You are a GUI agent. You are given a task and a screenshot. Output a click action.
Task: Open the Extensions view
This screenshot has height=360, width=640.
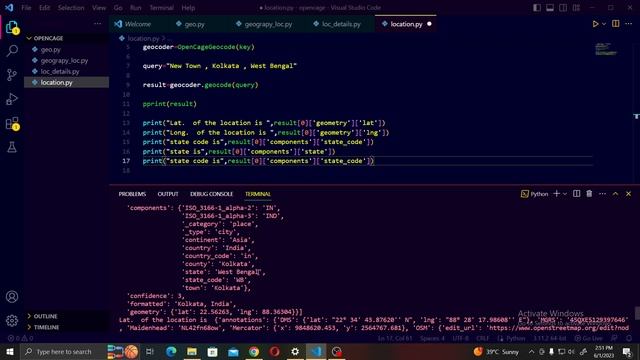[12, 123]
